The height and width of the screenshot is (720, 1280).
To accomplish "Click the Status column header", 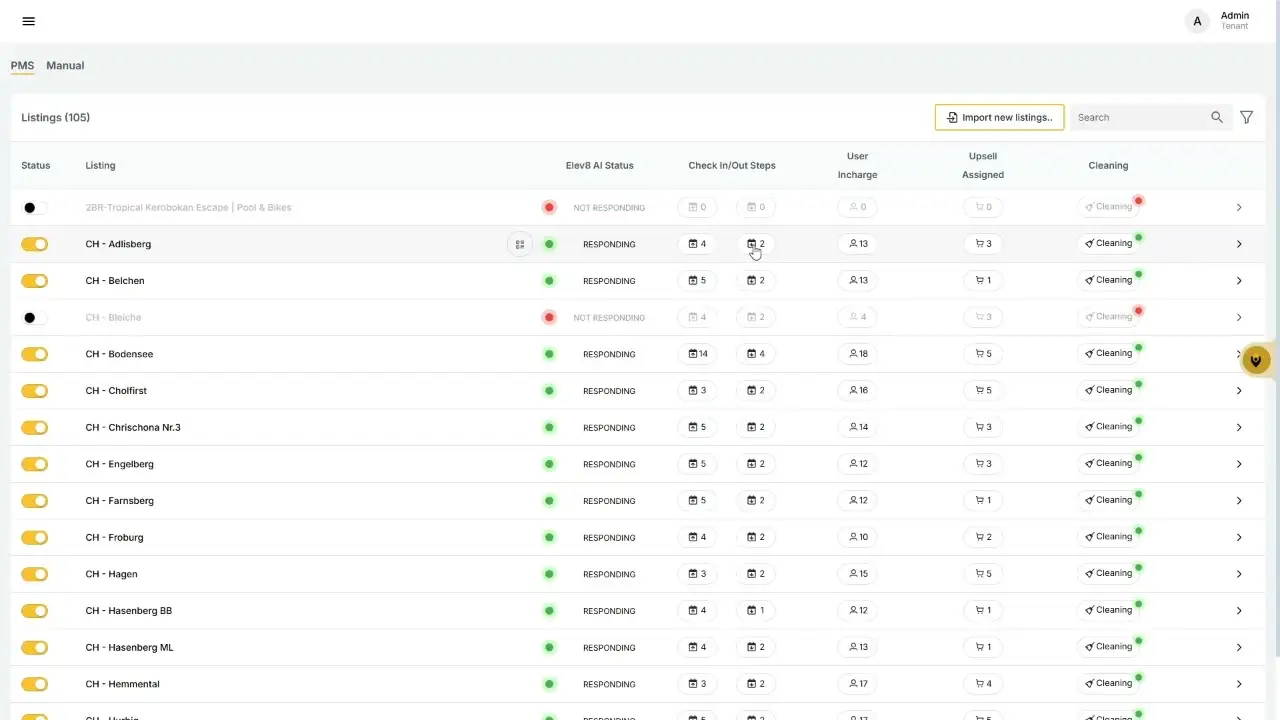I will [x=35, y=166].
